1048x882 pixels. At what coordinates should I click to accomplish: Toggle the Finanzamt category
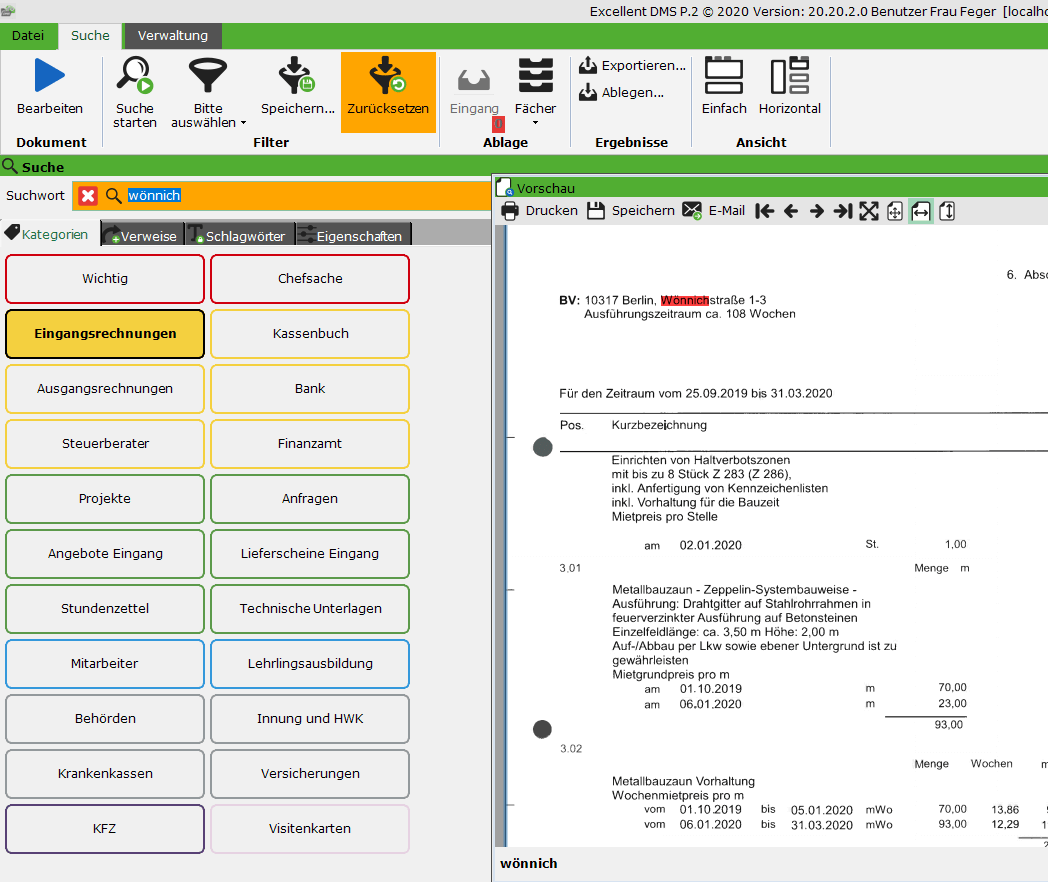[x=310, y=444]
